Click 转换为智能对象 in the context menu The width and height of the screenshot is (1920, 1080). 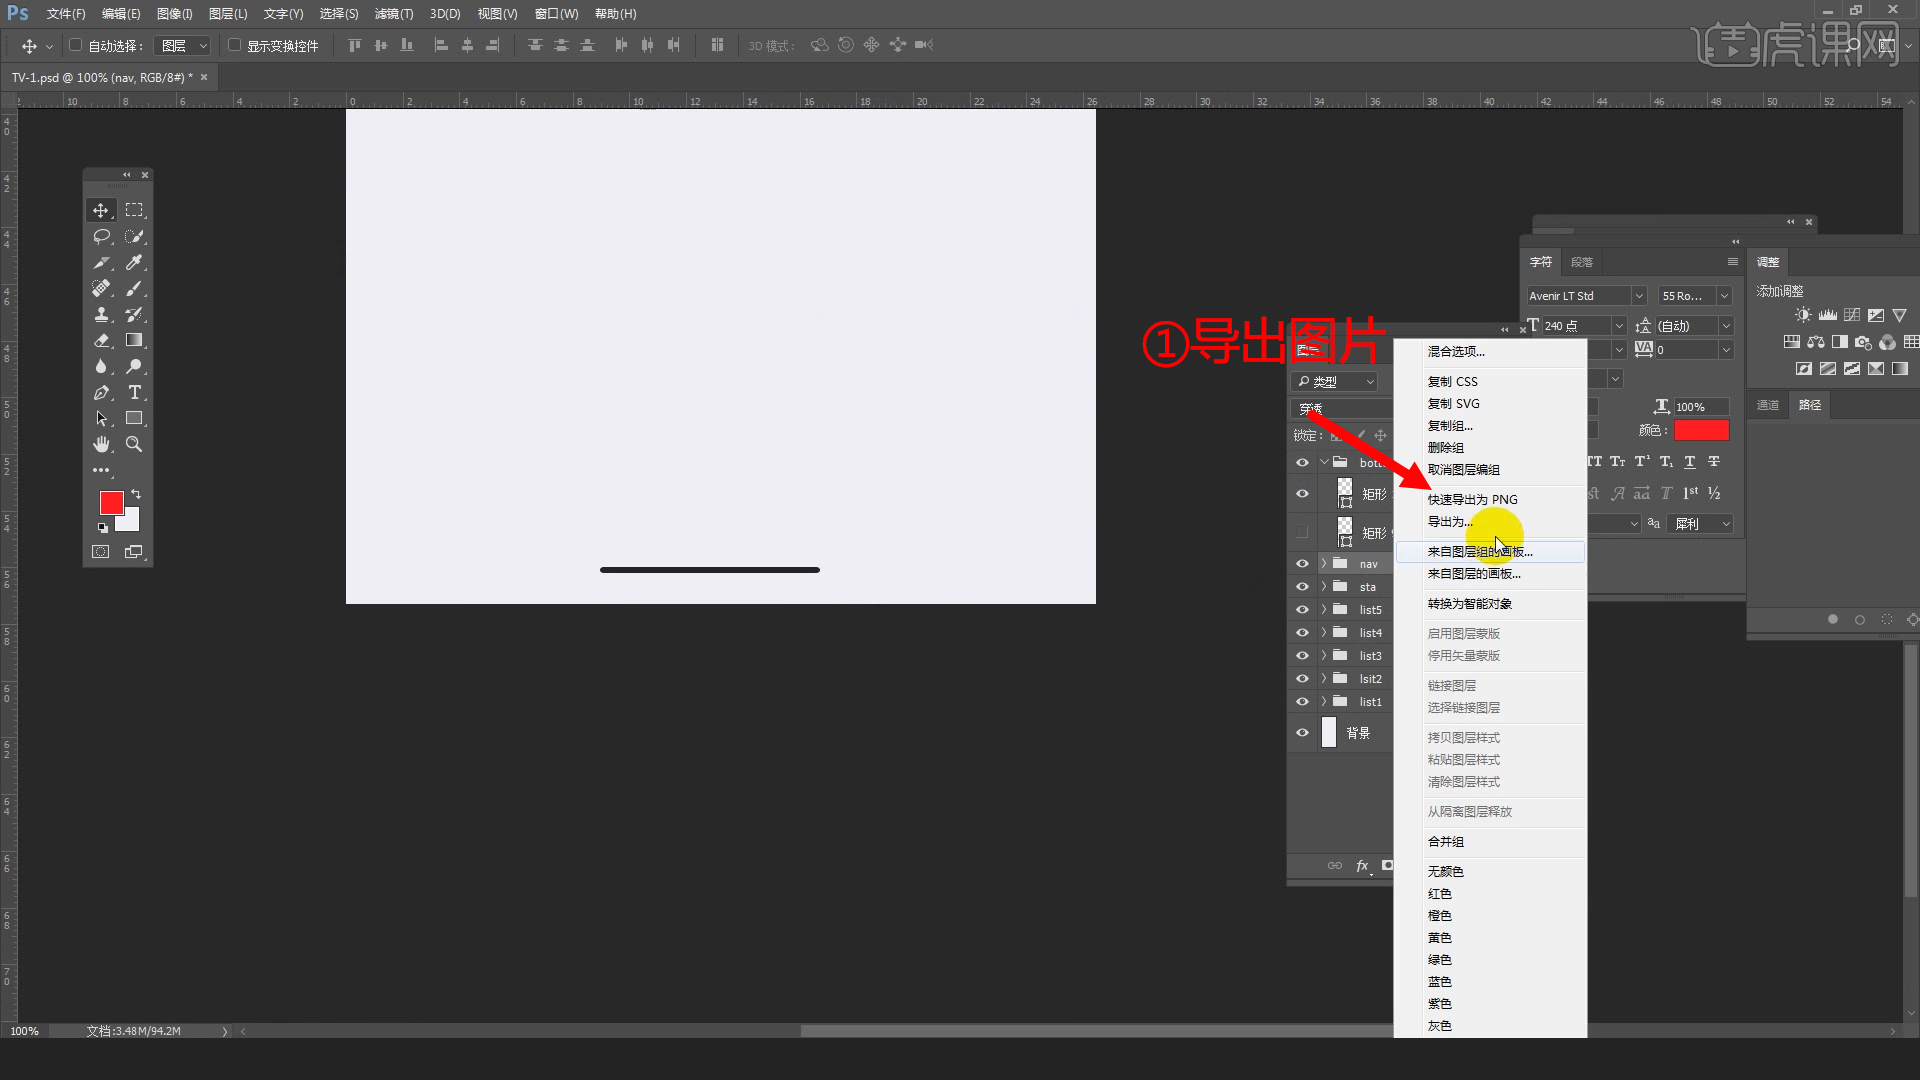[x=1469, y=603]
